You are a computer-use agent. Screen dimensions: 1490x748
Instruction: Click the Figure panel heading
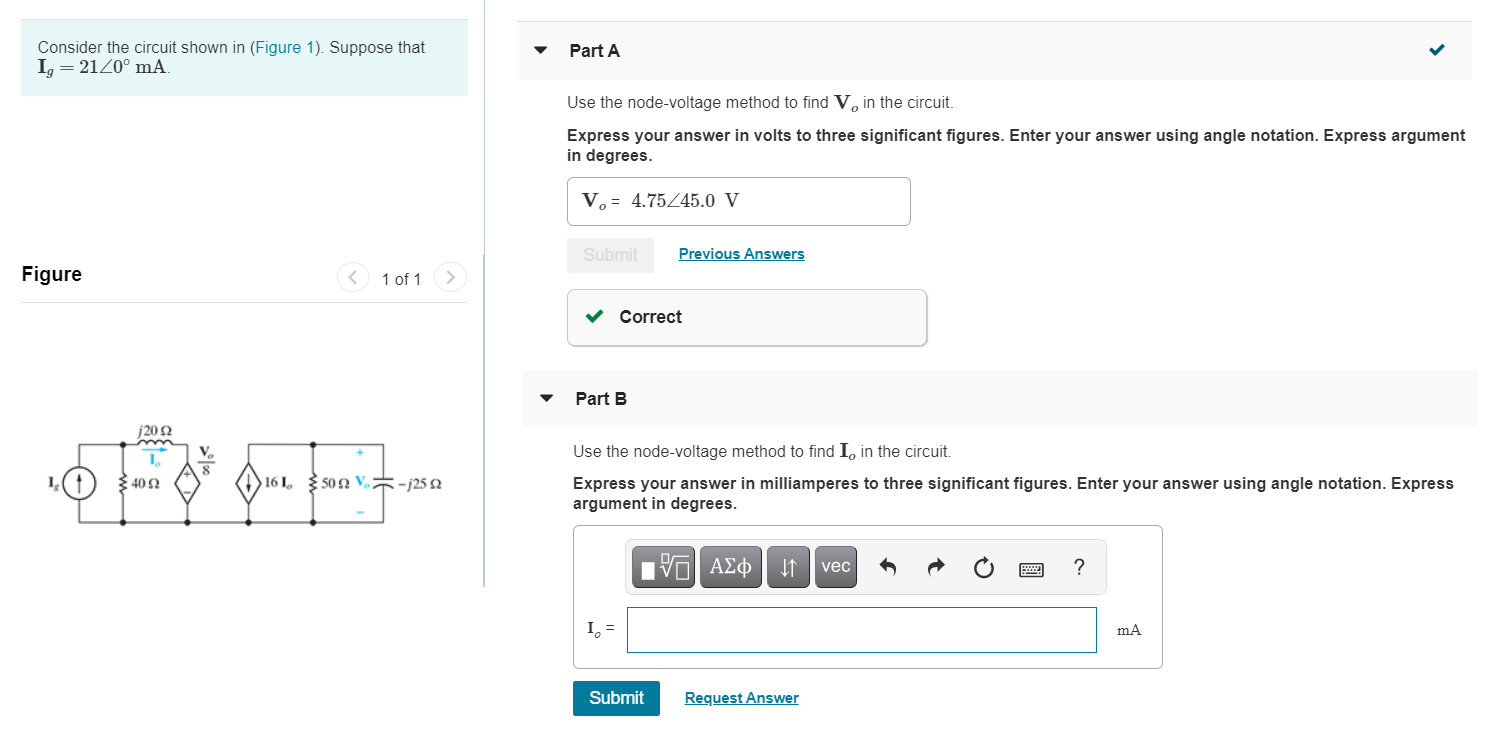[x=52, y=274]
